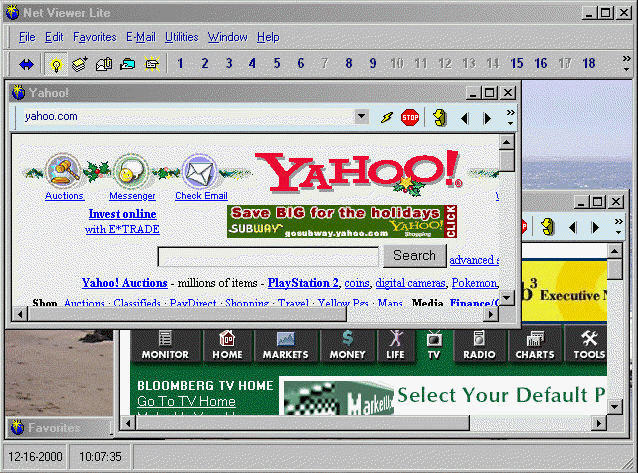Click the yahoo.com address field
The height and width of the screenshot is (473, 638).
pos(187,116)
